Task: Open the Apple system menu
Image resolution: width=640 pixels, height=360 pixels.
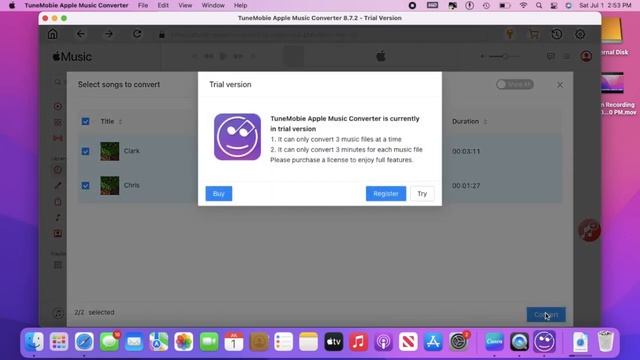Action: [12, 5]
